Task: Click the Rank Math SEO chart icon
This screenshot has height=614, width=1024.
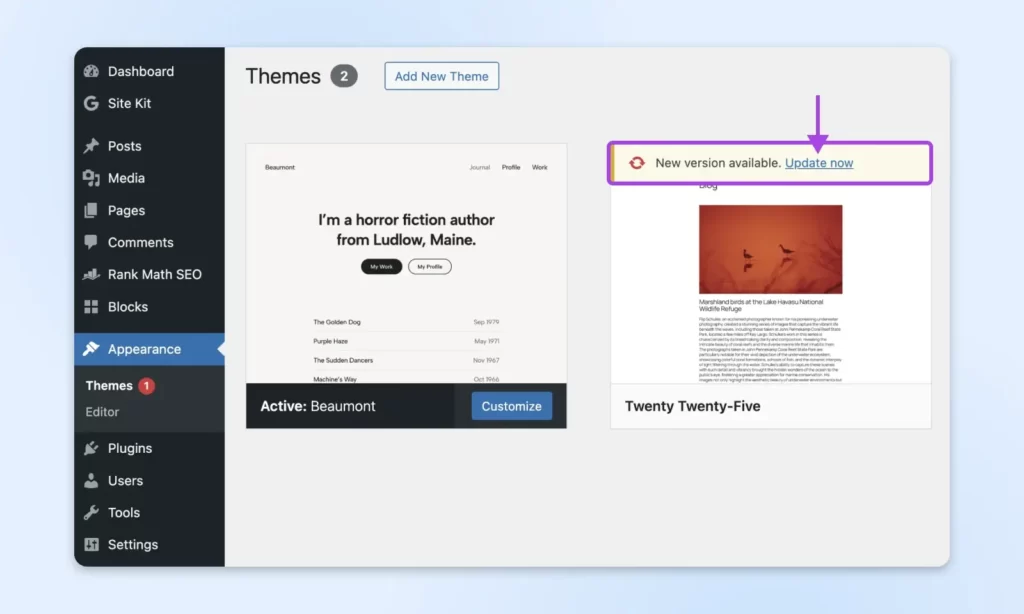Action: tap(91, 274)
